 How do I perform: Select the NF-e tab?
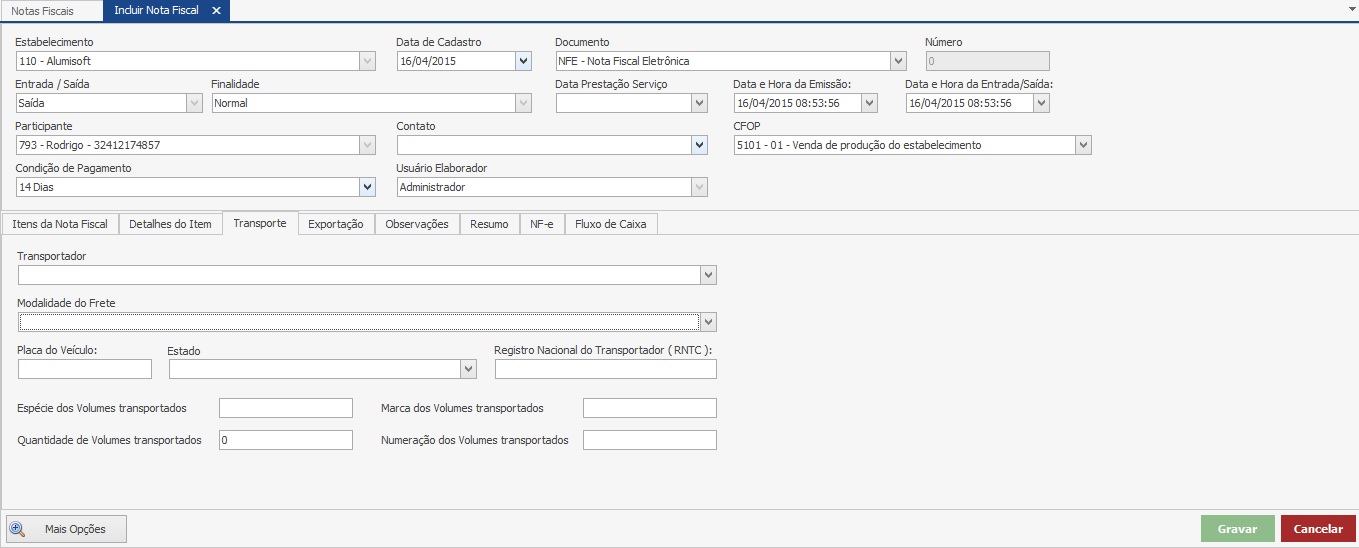tap(541, 224)
